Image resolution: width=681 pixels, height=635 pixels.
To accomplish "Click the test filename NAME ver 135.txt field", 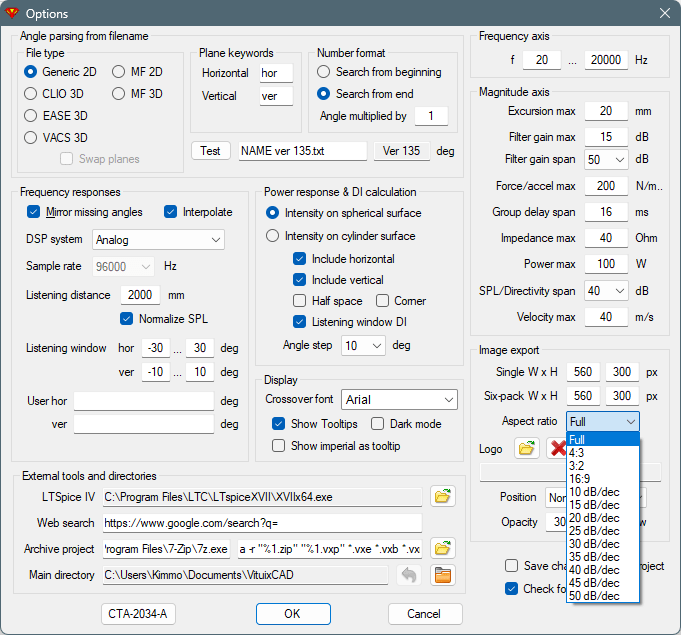I will [303, 151].
